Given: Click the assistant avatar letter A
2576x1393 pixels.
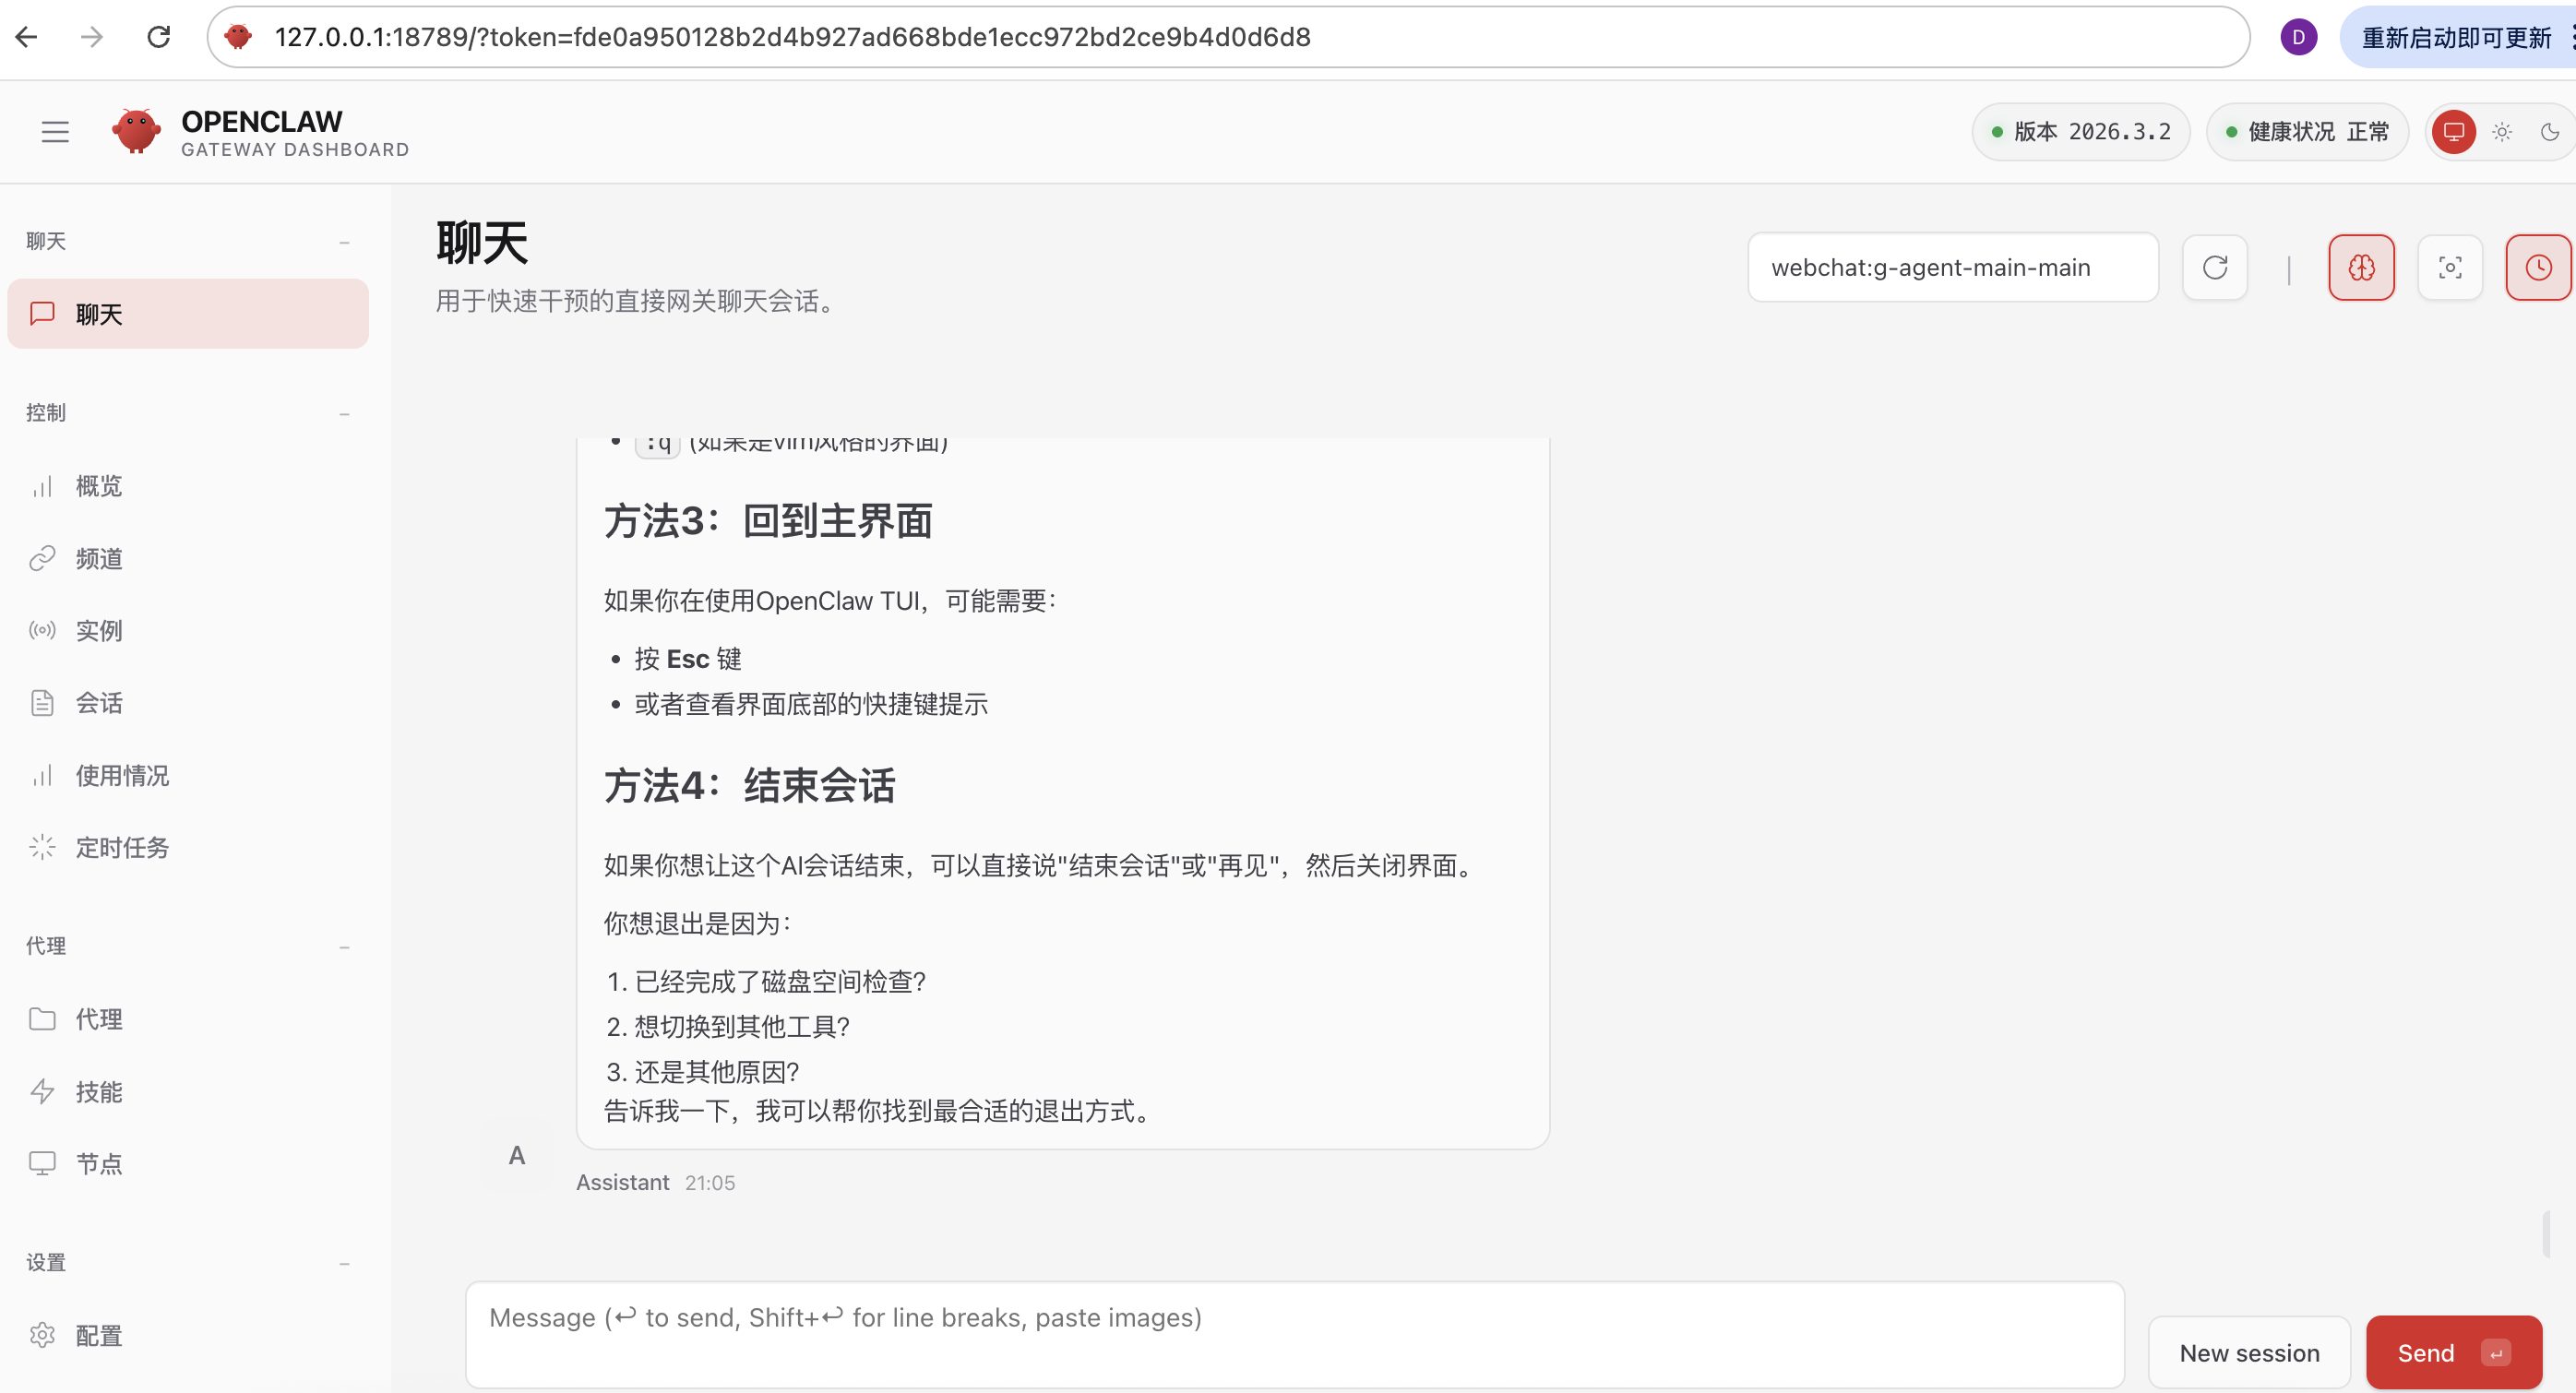Looking at the screenshot, I should tap(516, 1155).
